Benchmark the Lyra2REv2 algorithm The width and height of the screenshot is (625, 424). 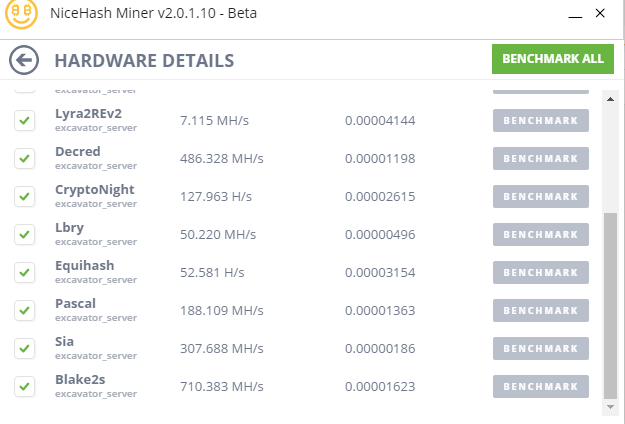click(541, 120)
